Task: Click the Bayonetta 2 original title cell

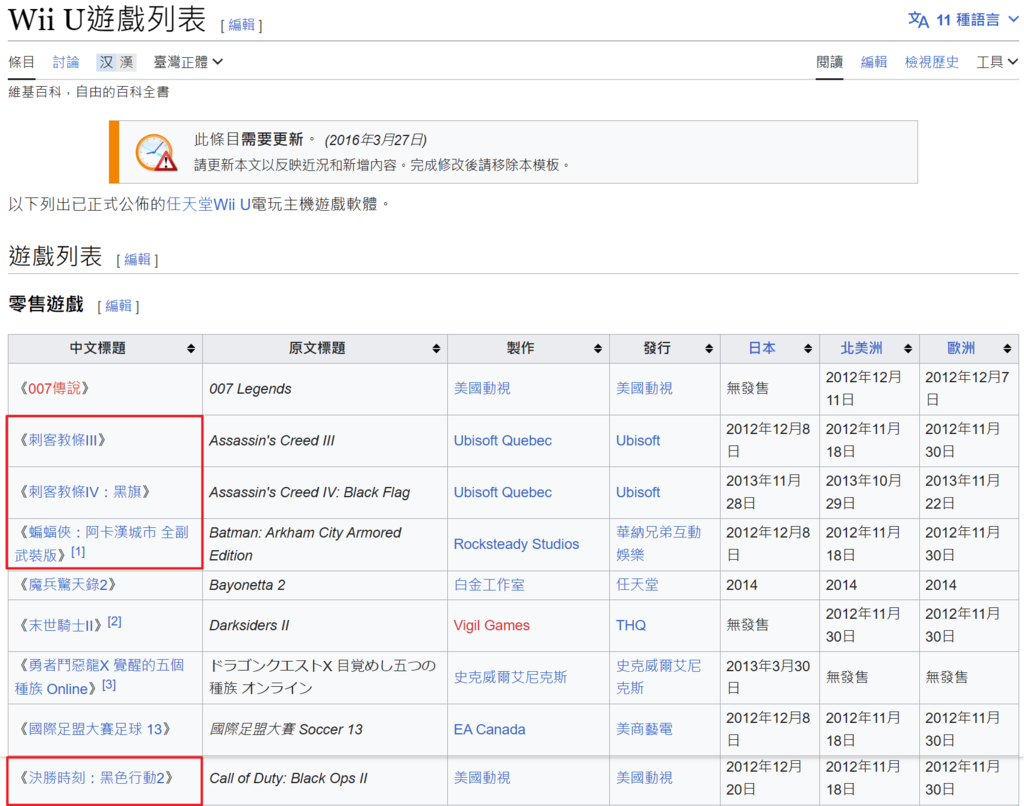Action: pos(325,585)
